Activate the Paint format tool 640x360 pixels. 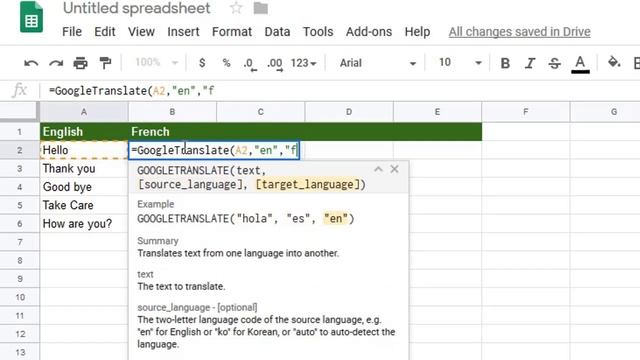(x=105, y=63)
